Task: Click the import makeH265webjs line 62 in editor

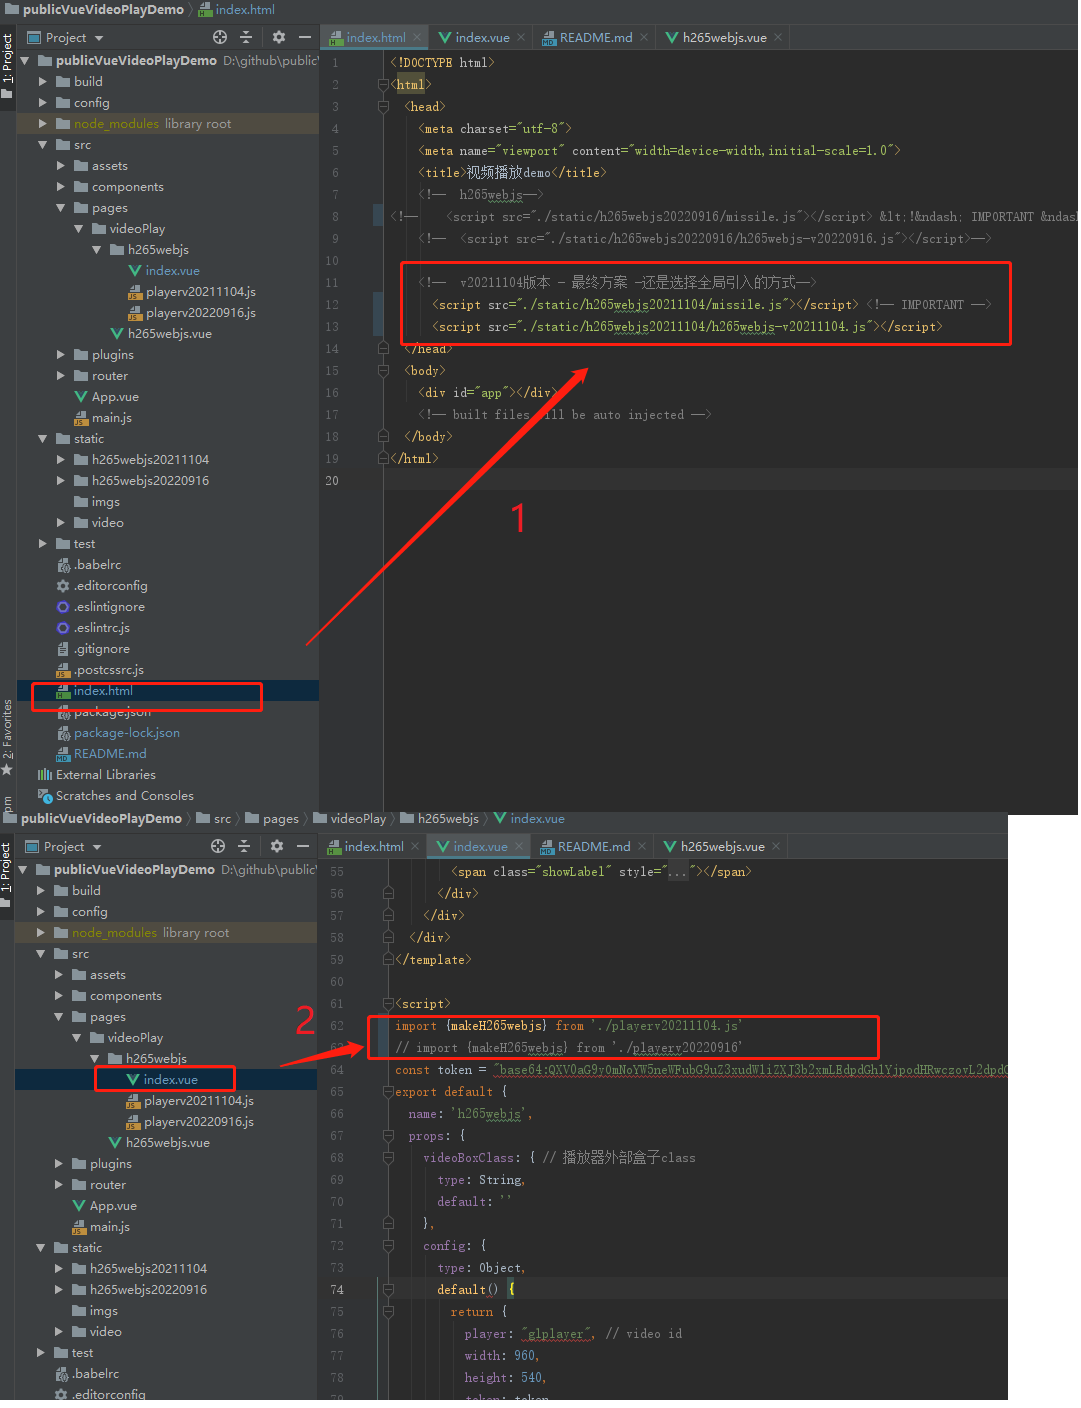Action: coord(568,1026)
